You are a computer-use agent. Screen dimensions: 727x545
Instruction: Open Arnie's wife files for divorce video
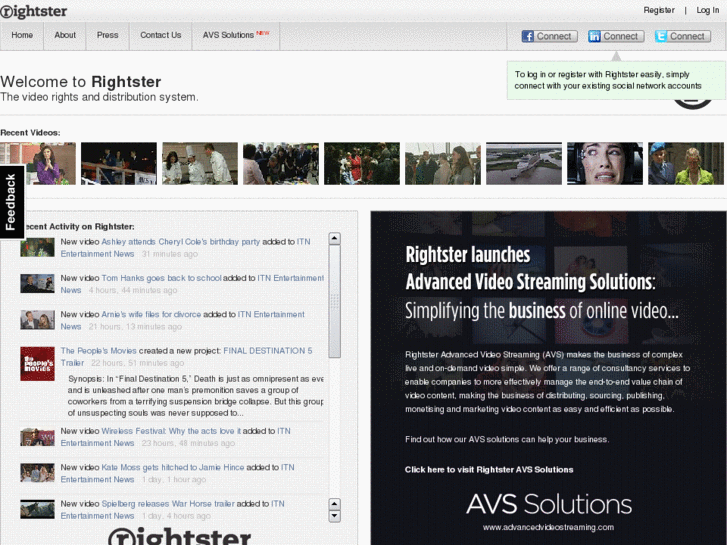[x=151, y=314]
